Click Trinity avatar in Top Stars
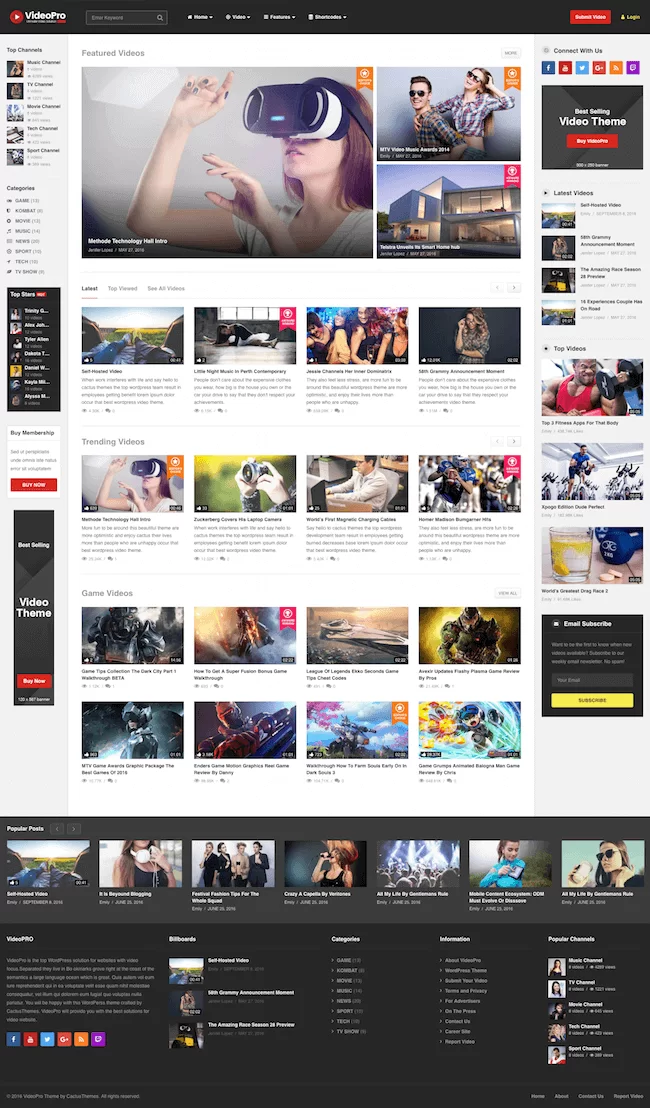The height and width of the screenshot is (1108, 650). coord(16,313)
